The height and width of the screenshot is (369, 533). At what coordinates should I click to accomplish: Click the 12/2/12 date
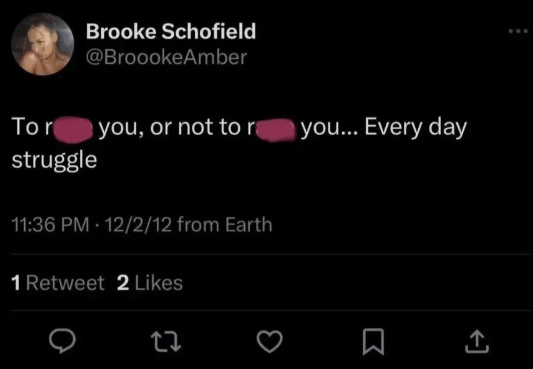[138, 225]
